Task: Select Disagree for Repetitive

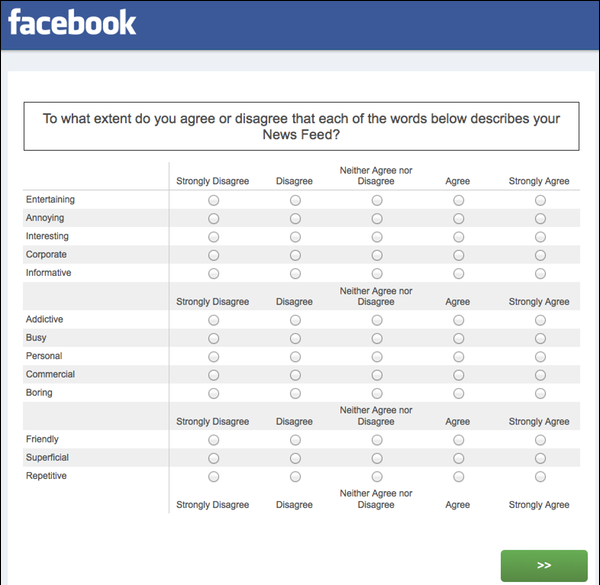Action: pyautogui.click(x=295, y=477)
